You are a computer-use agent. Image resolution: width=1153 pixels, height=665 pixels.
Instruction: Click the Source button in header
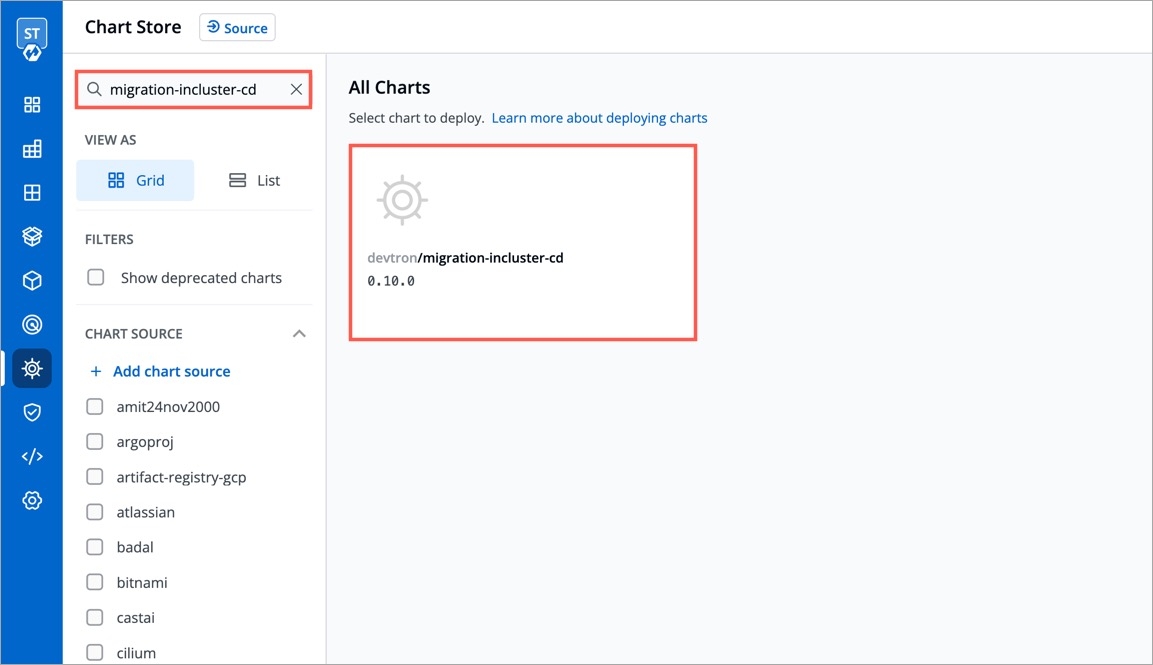237,28
